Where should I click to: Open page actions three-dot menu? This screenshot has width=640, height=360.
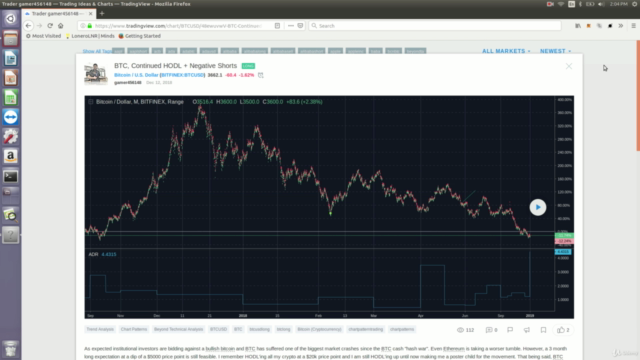[291, 26]
